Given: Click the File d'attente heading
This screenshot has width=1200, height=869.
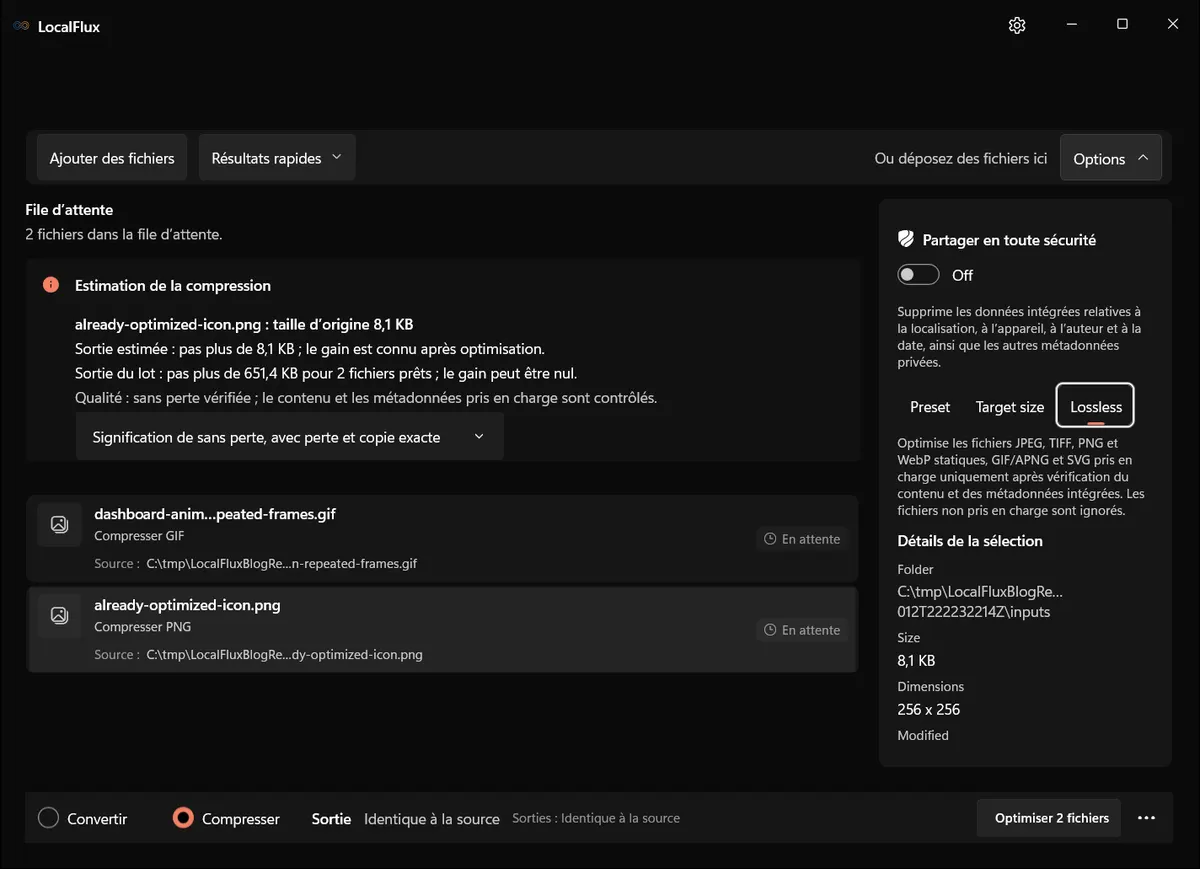Looking at the screenshot, I should [69, 210].
